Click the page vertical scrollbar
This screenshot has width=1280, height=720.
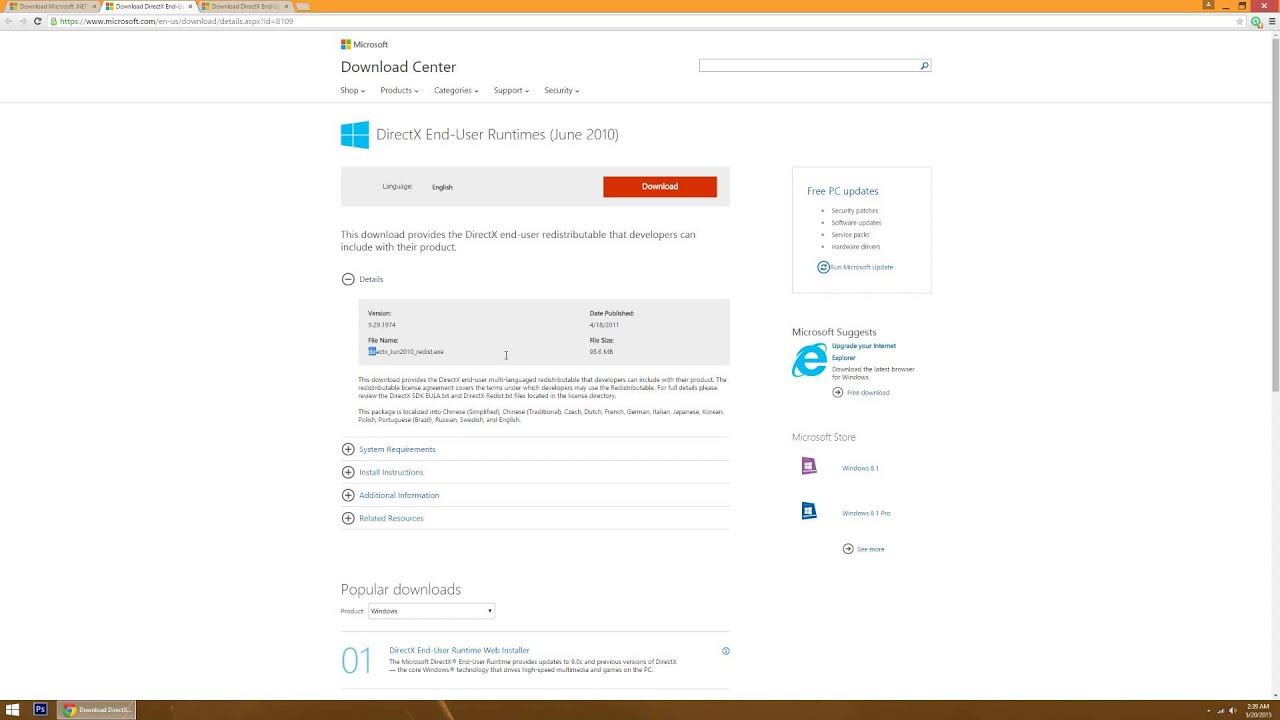[1275, 215]
